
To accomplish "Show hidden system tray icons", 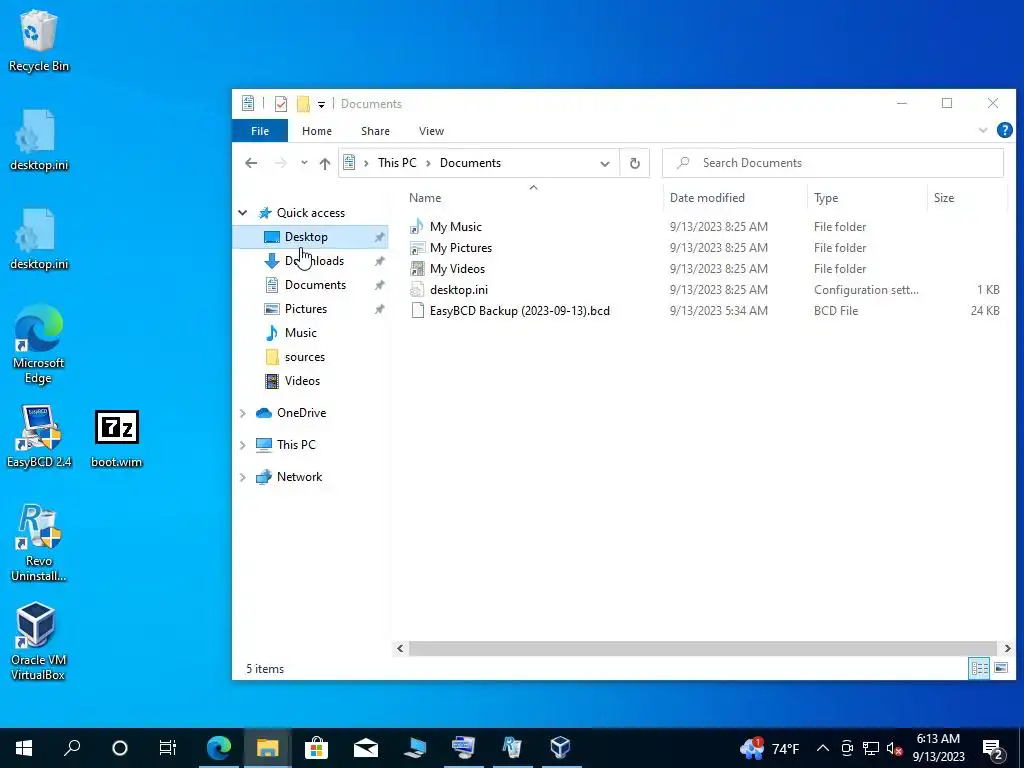I will pos(823,748).
